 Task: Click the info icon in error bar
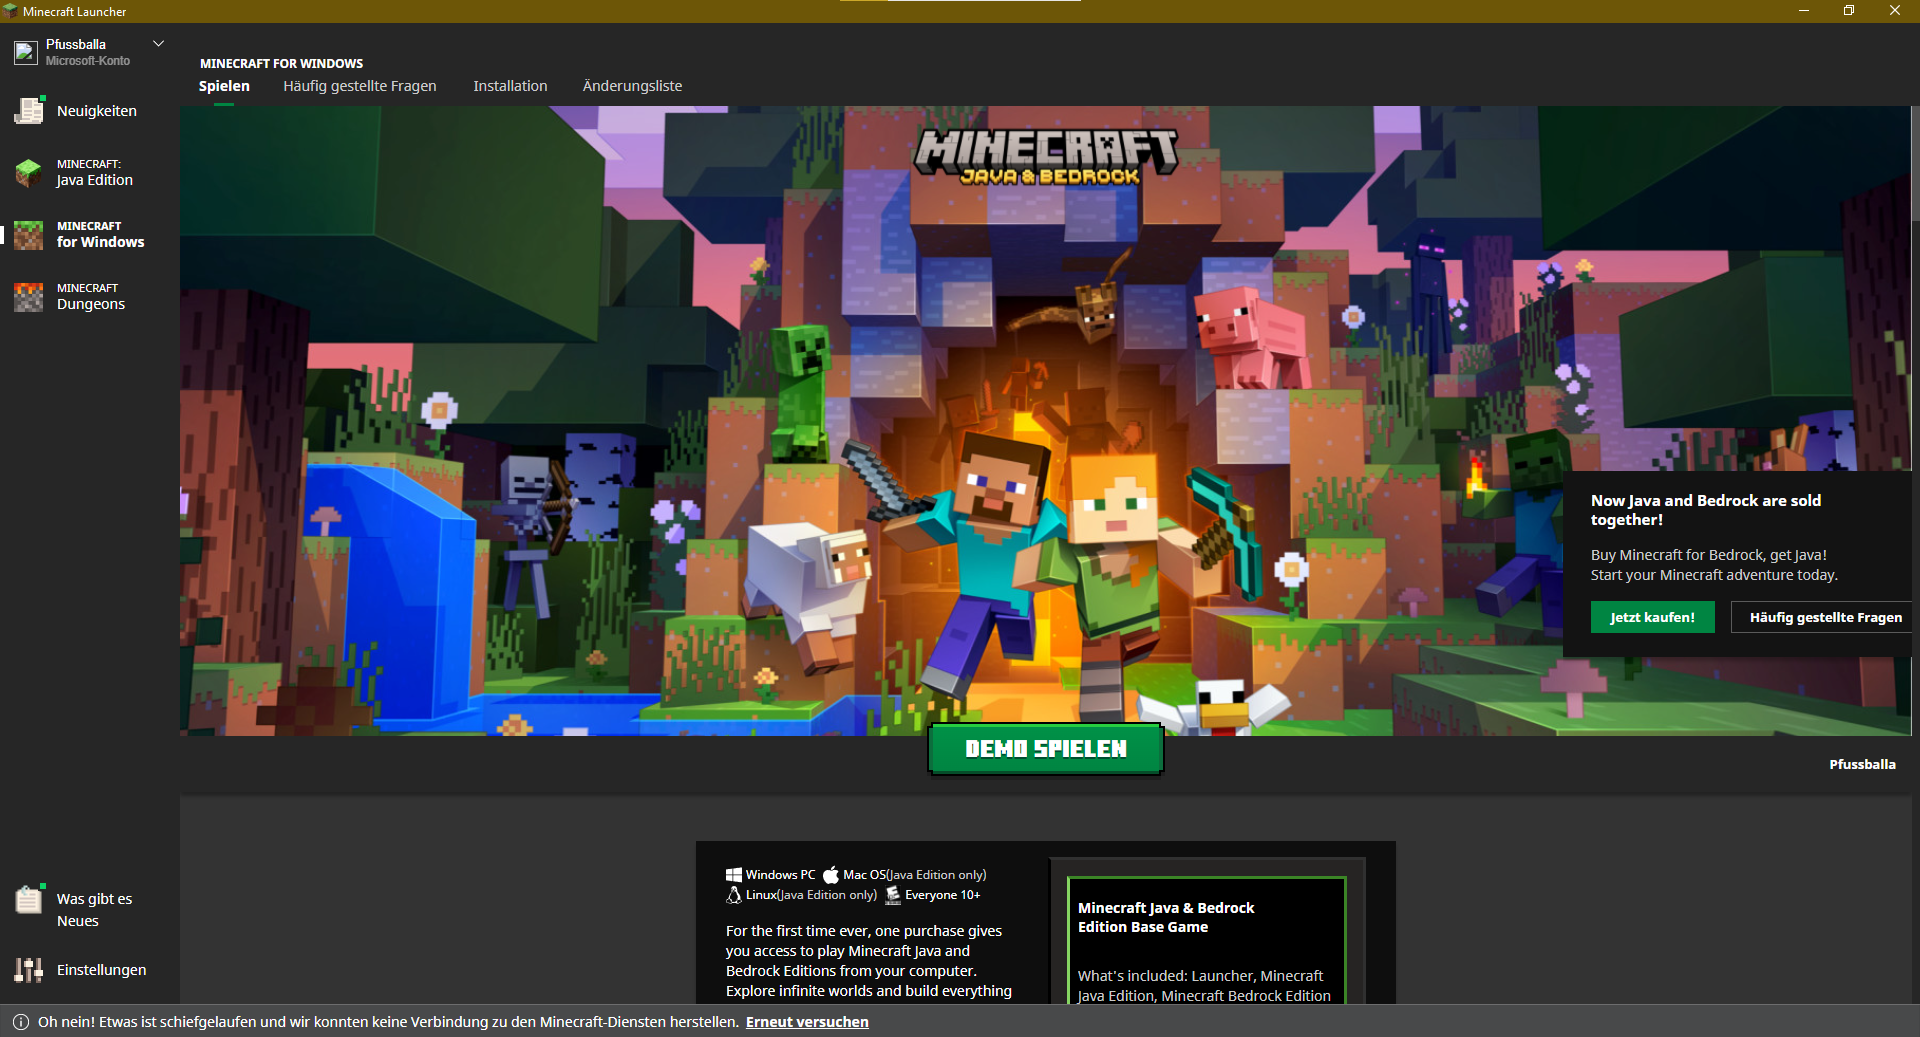20,1022
